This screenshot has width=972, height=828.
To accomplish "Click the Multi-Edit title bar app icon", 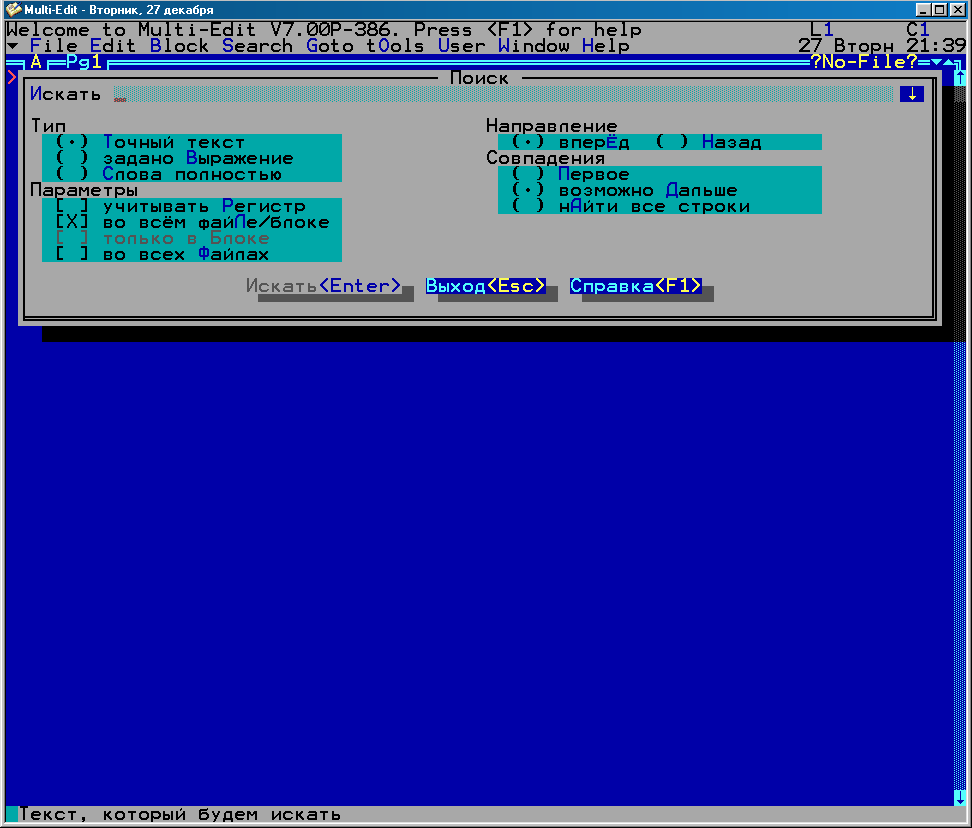I will pyautogui.click(x=13, y=10).
